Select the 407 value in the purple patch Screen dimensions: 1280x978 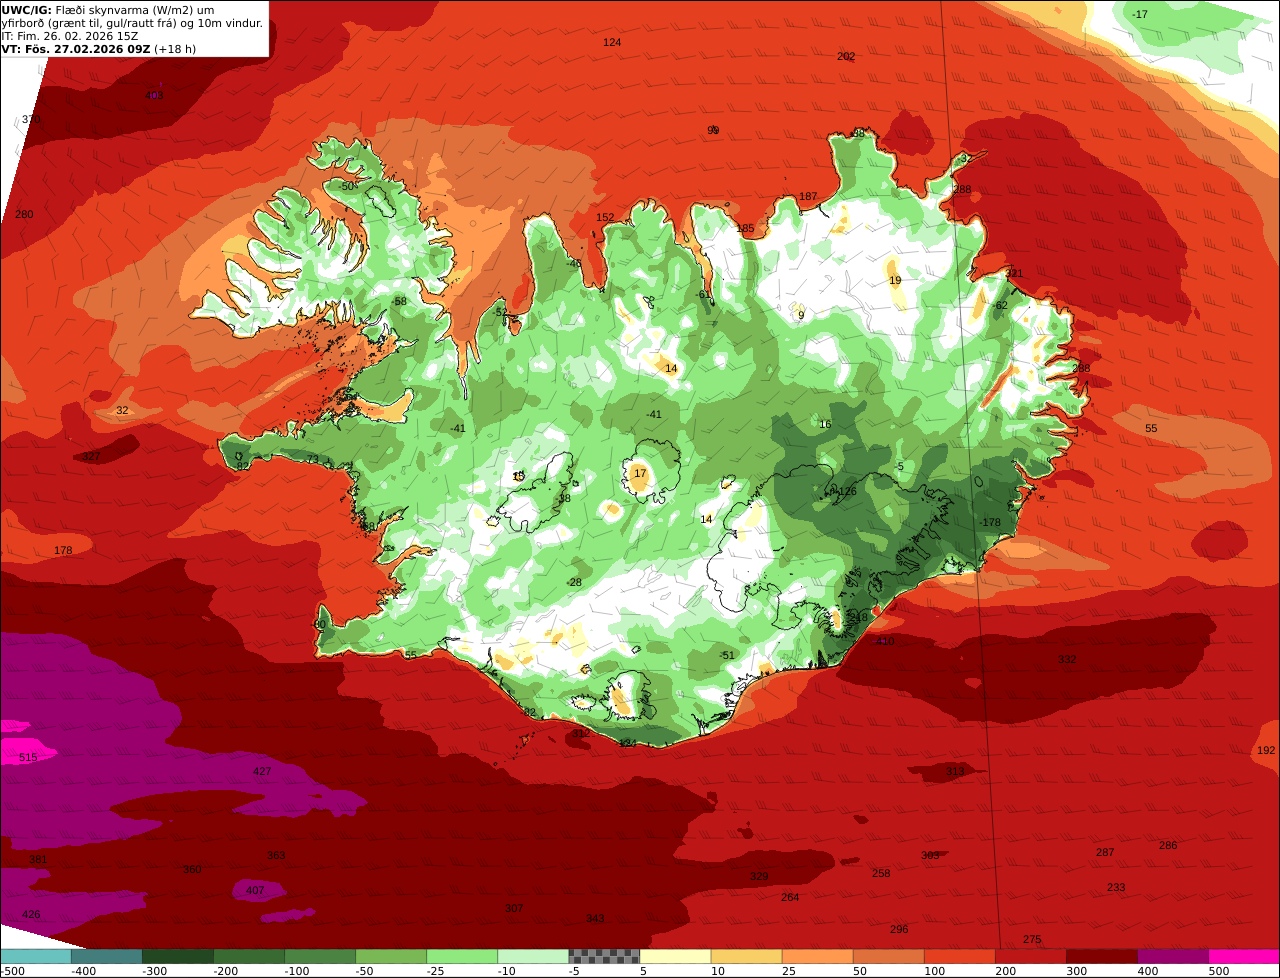(255, 890)
